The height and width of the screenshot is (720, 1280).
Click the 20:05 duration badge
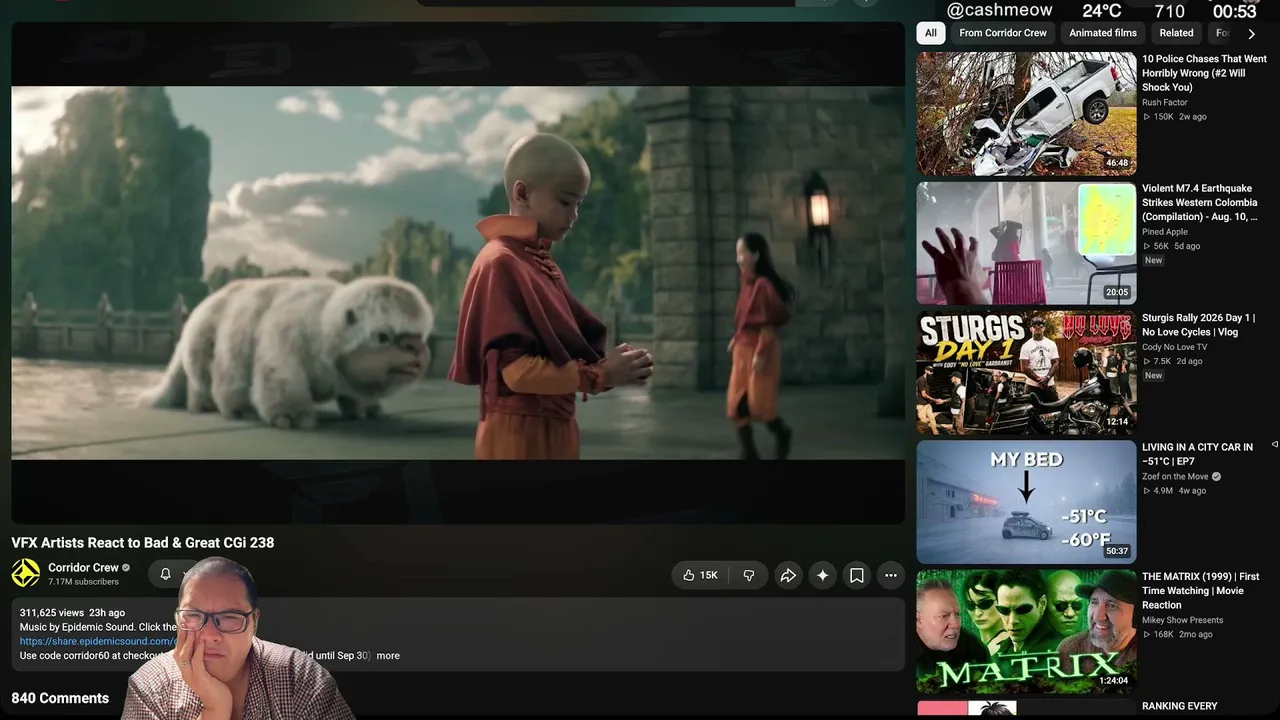point(1117,292)
